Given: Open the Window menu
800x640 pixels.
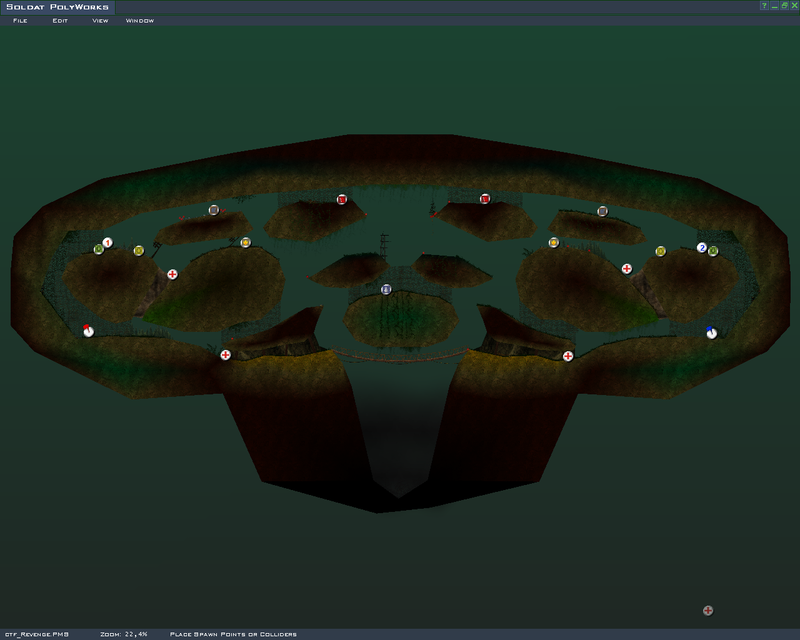Looking at the screenshot, I should 140,20.
